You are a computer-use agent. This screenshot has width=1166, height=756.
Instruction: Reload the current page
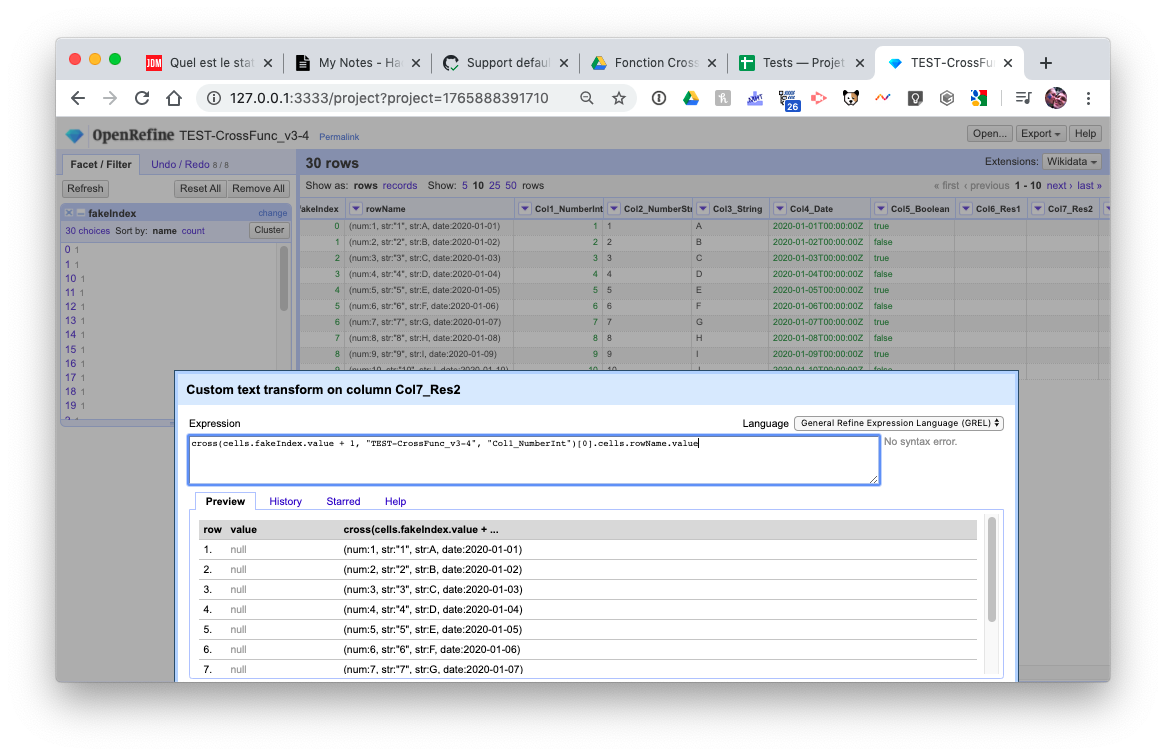(x=142, y=98)
